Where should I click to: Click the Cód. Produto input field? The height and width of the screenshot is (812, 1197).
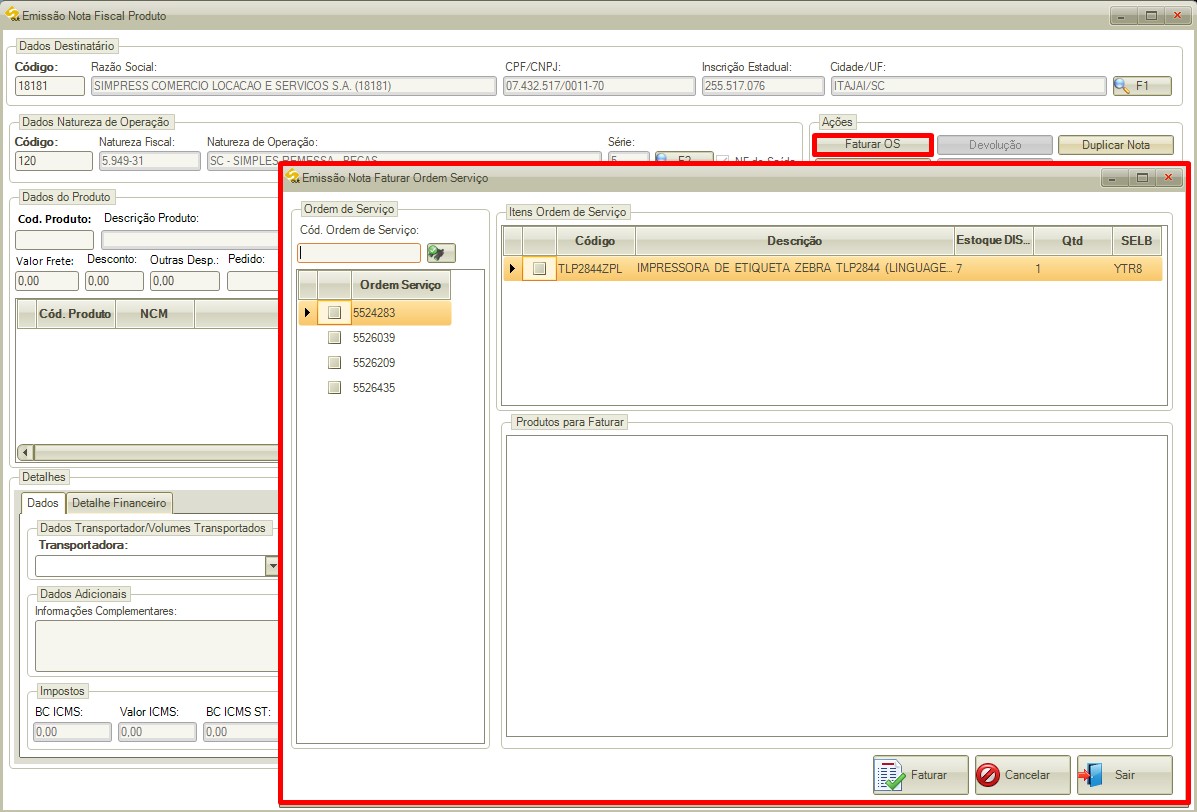[x=54, y=240]
